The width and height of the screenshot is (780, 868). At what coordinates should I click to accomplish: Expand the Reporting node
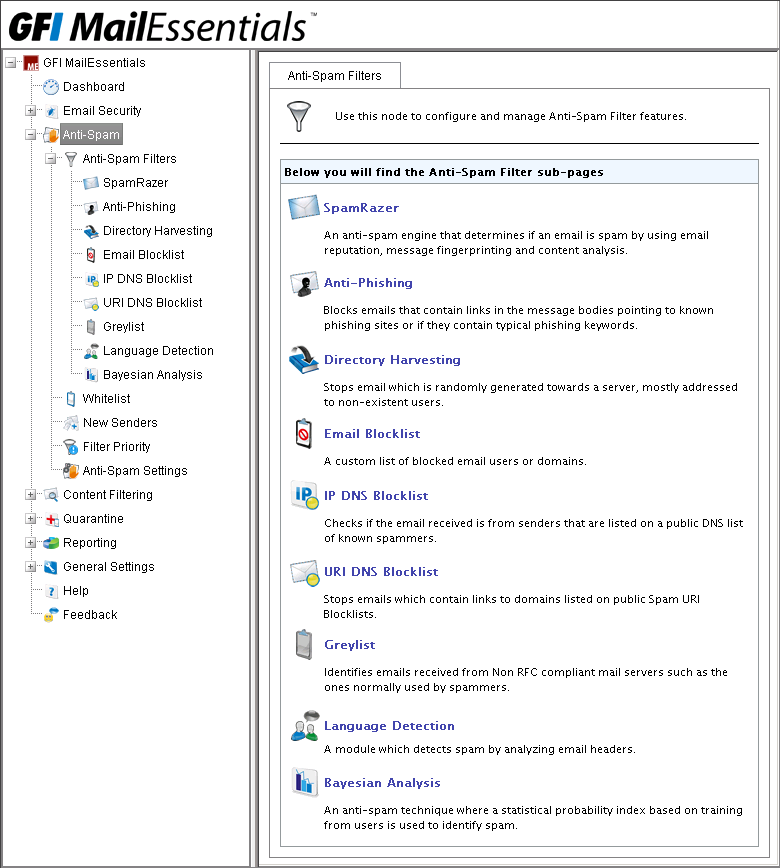point(30,542)
